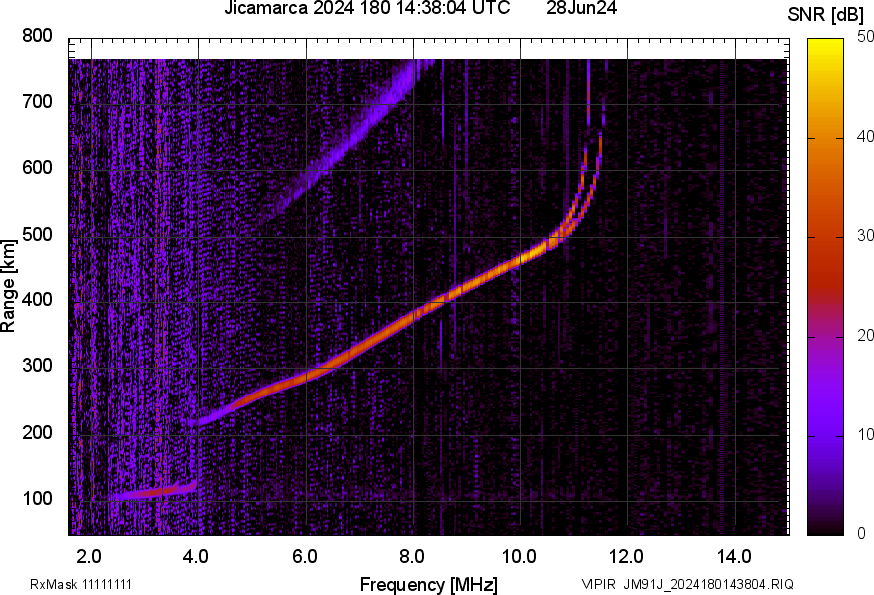Click the range tick label '700'
This screenshot has width=874, height=595.
(x=37, y=101)
